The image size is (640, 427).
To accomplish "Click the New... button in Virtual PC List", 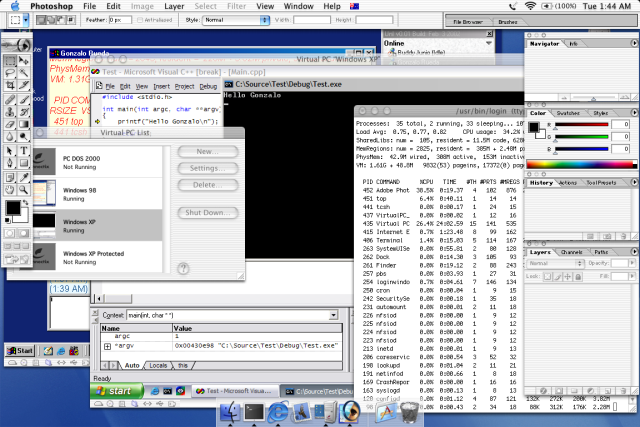I will pos(208,151).
